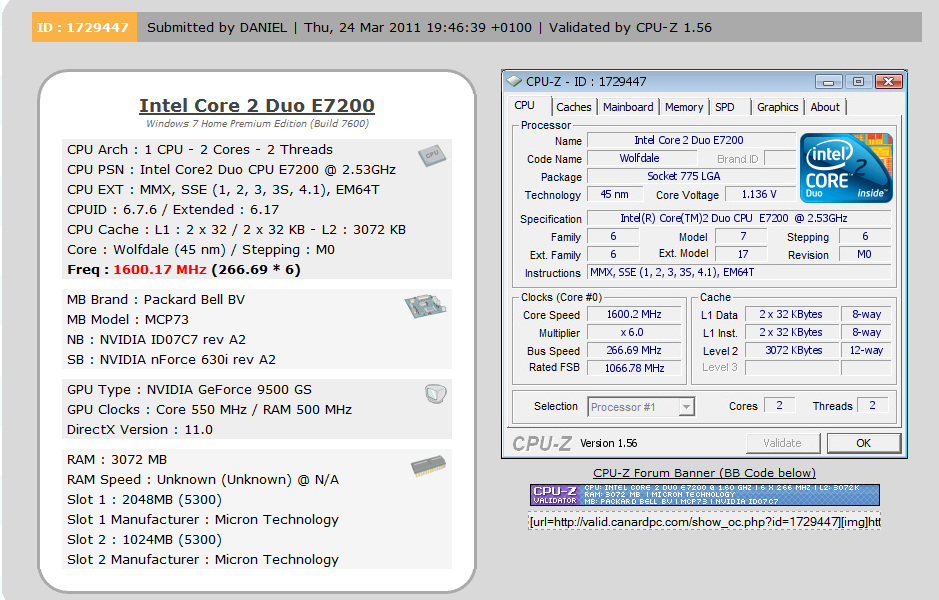The height and width of the screenshot is (600, 939).
Task: Click the Windows 7 Home Premium Edition subtitle
Action: tap(258, 124)
